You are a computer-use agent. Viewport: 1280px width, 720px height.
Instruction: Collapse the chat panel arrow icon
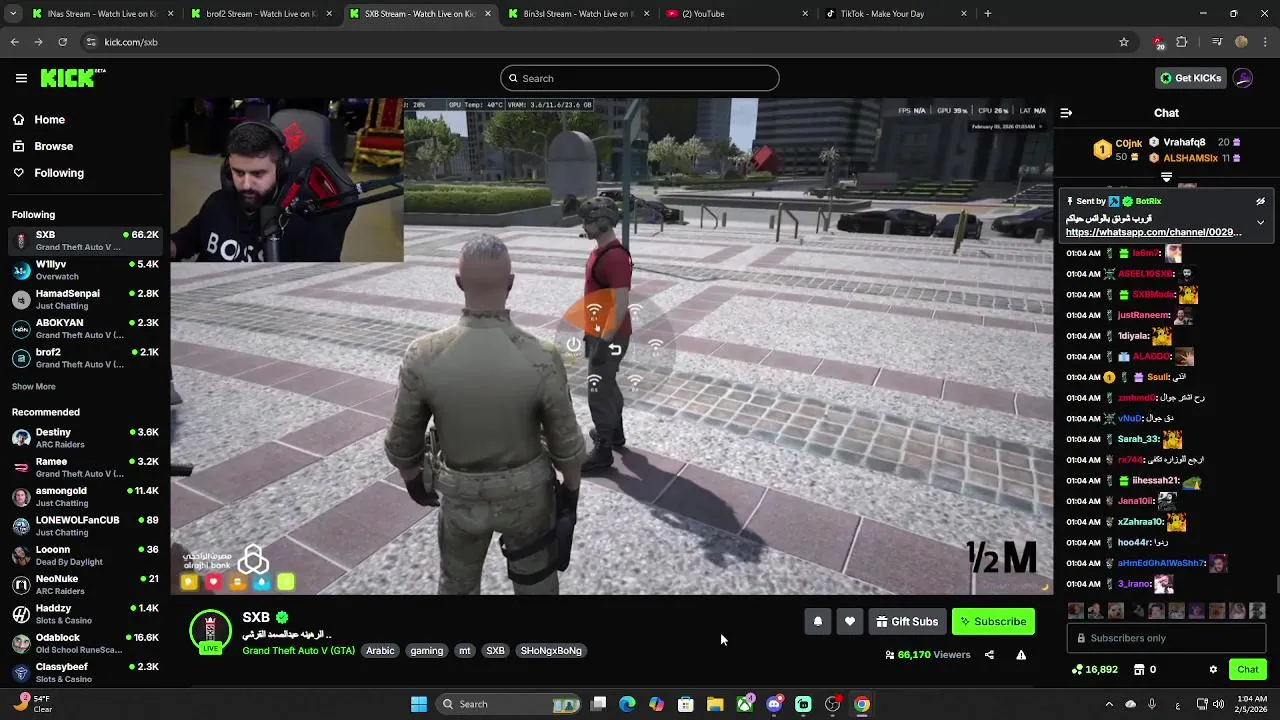point(1066,113)
